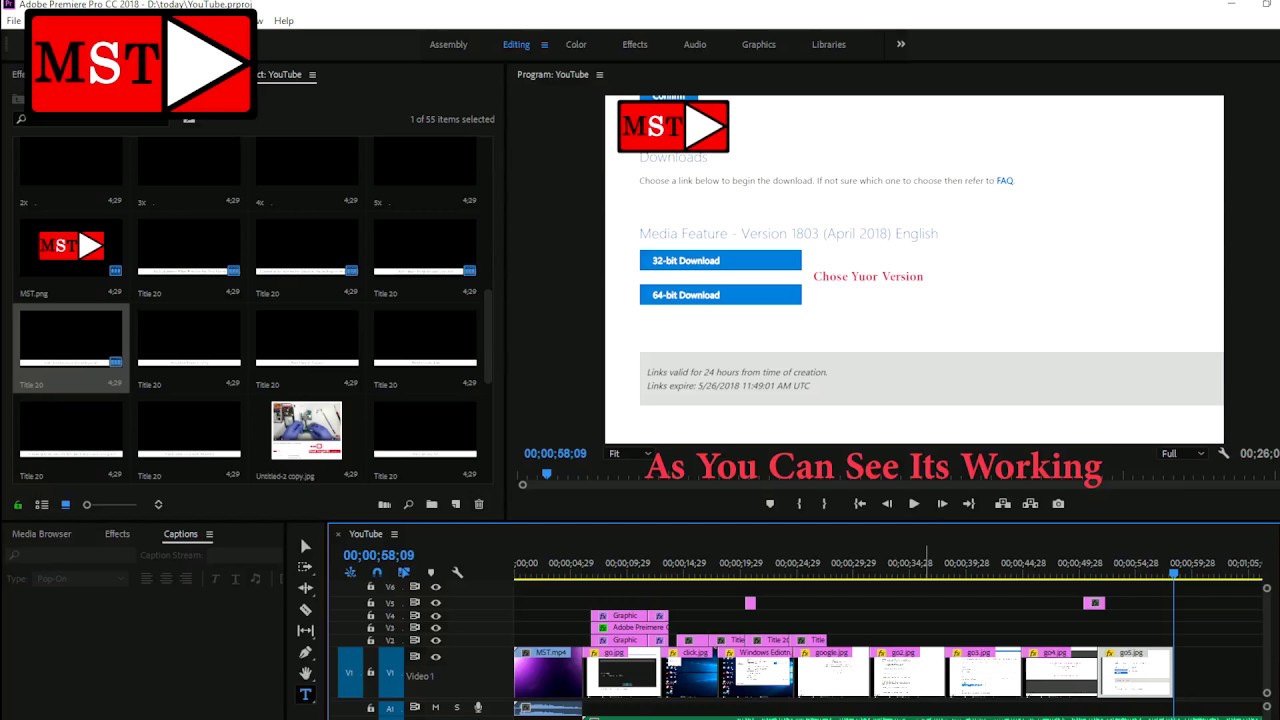Select the Type tool
The width and height of the screenshot is (1280, 720).
305,694
